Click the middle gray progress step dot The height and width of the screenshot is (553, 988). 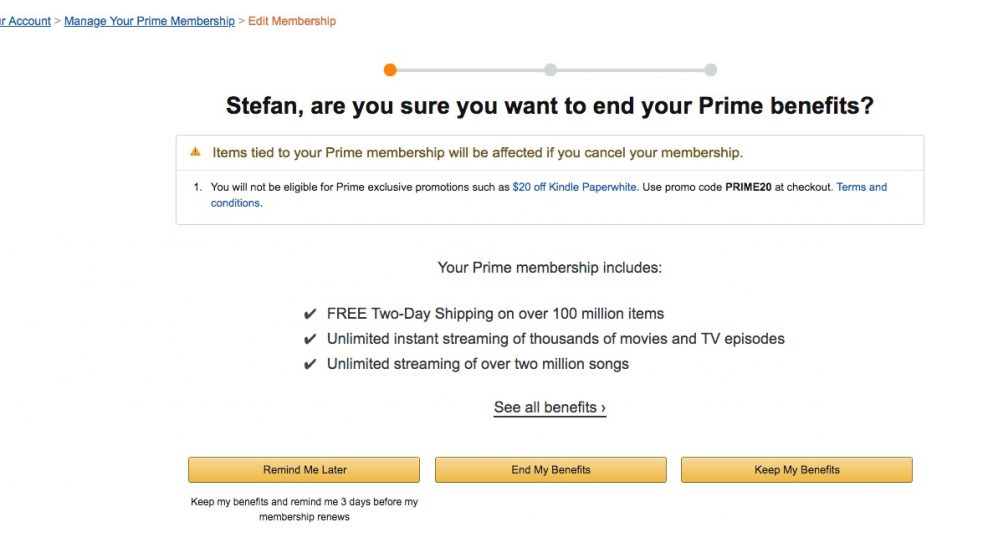551,70
